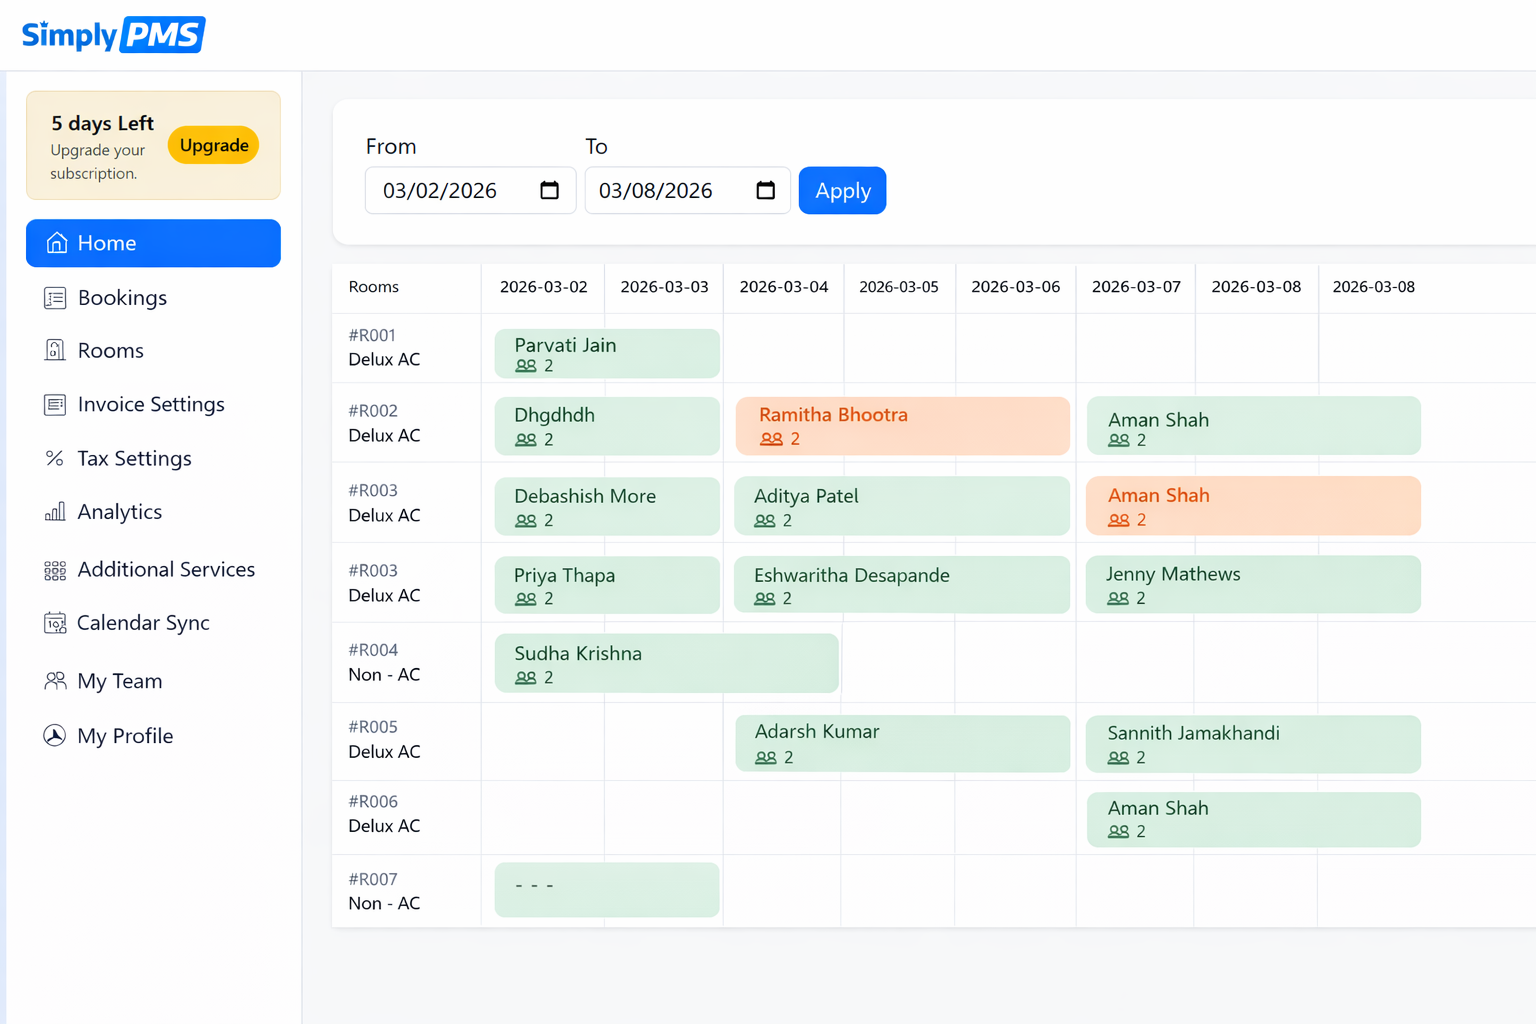Select the Calendar Sync icon
This screenshot has width=1536, height=1024.
click(56, 622)
